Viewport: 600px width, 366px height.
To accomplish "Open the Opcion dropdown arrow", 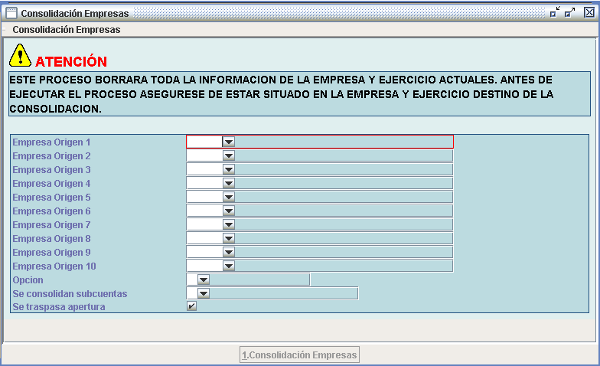I will point(203,280).
